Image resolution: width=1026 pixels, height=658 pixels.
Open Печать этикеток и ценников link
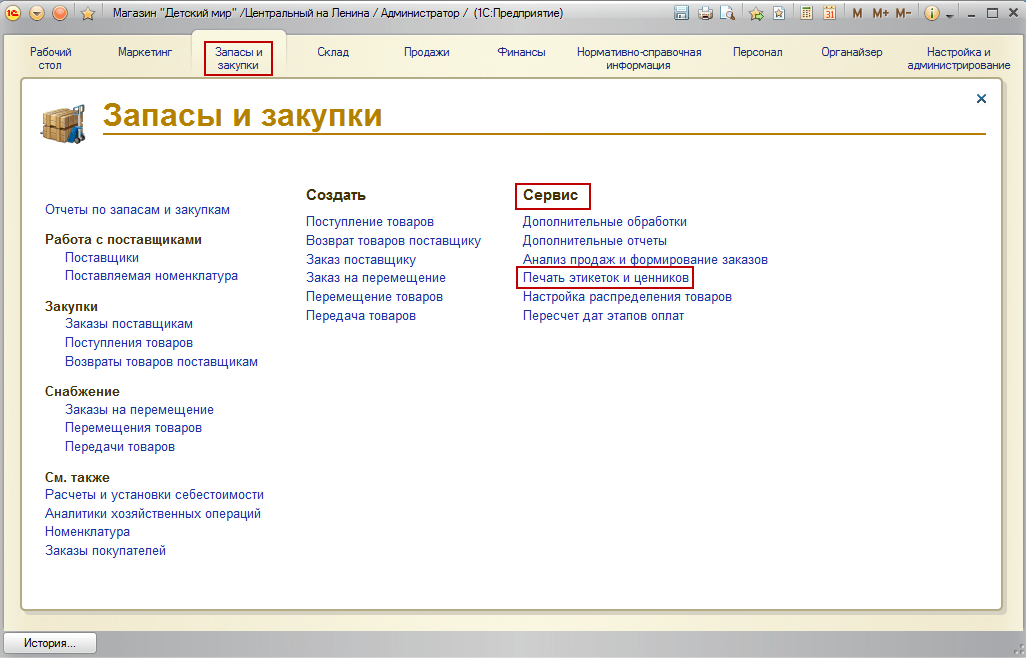click(x=605, y=278)
